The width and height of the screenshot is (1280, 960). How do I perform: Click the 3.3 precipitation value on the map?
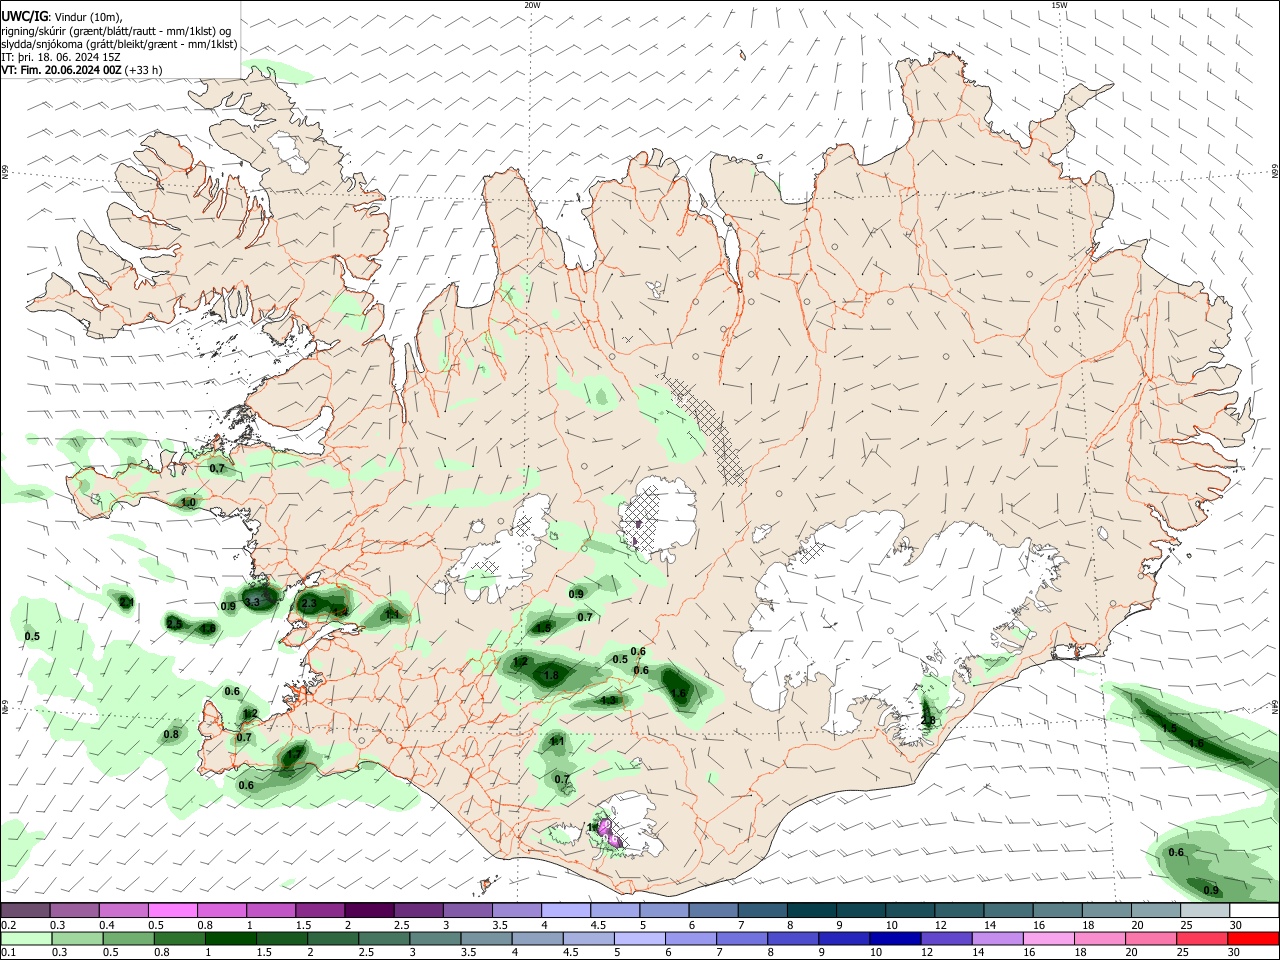pyautogui.click(x=252, y=601)
